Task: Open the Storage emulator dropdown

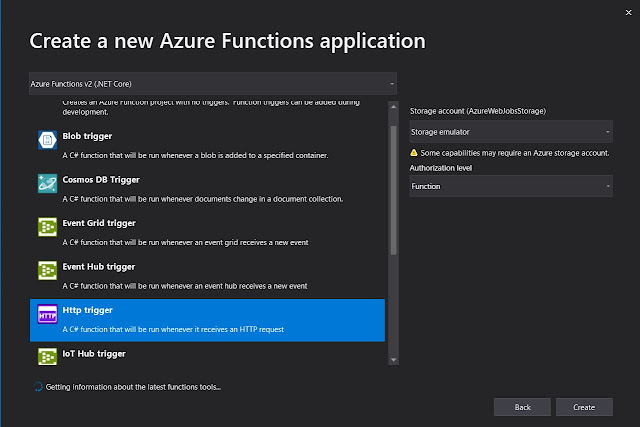Action: point(511,132)
